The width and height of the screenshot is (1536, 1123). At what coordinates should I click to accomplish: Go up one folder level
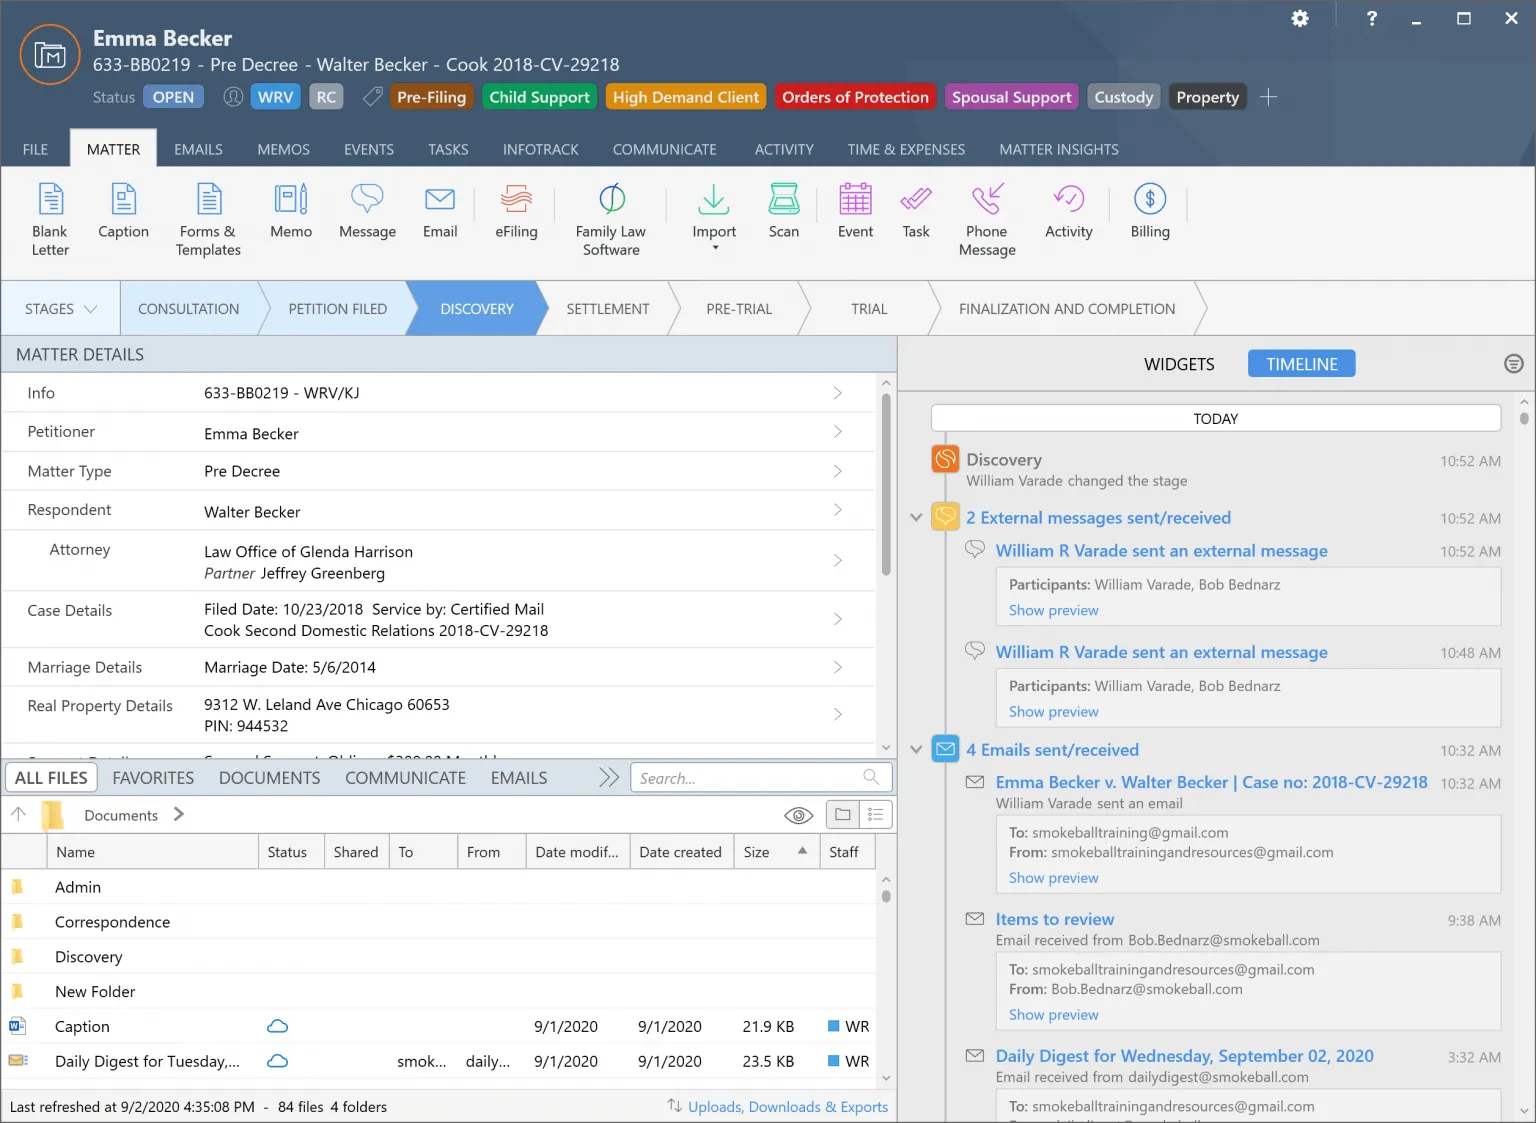(18, 814)
